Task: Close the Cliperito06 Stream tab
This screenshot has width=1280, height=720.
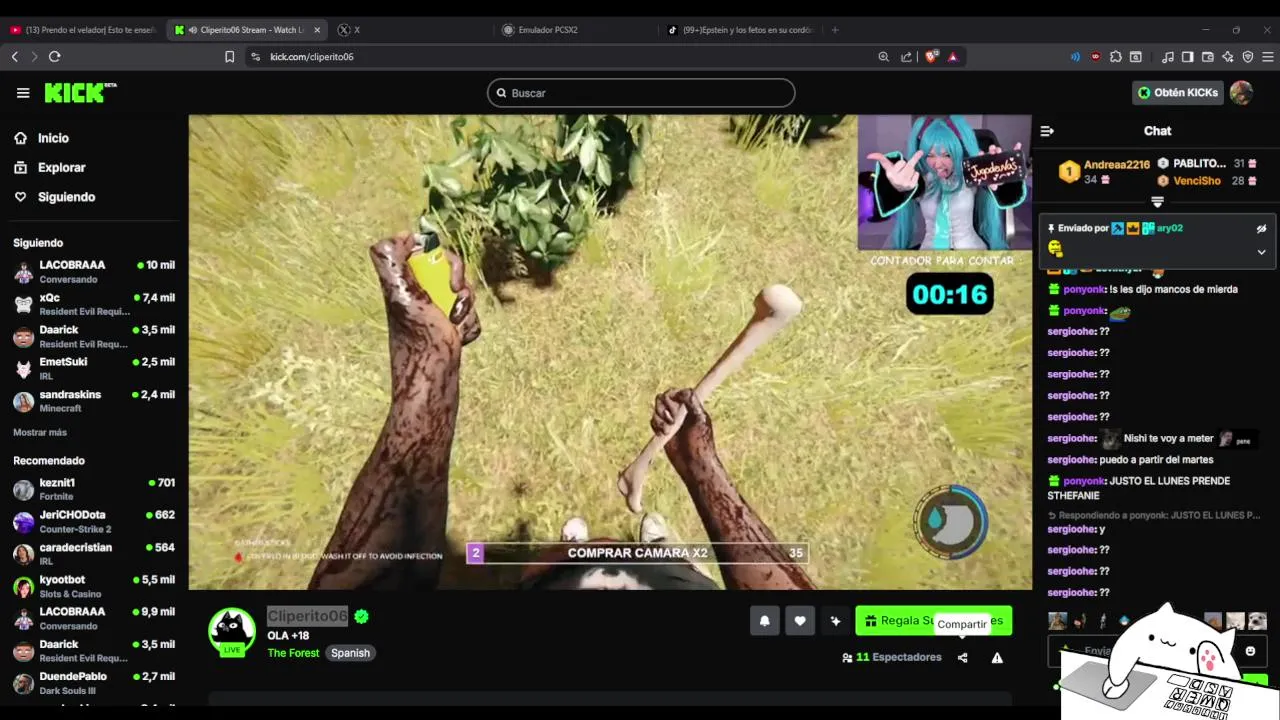Action: pyautogui.click(x=317, y=30)
